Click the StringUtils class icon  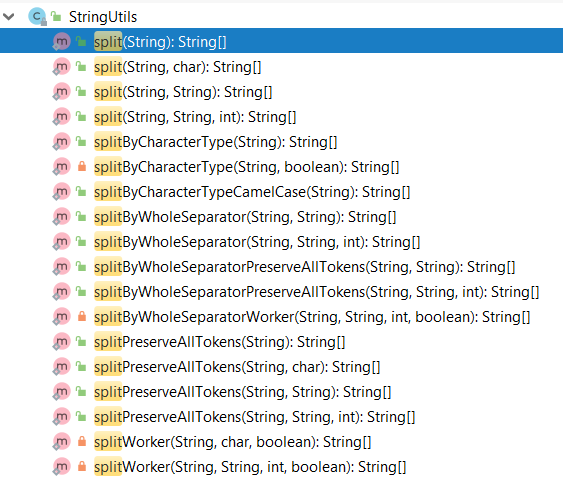(x=37, y=17)
